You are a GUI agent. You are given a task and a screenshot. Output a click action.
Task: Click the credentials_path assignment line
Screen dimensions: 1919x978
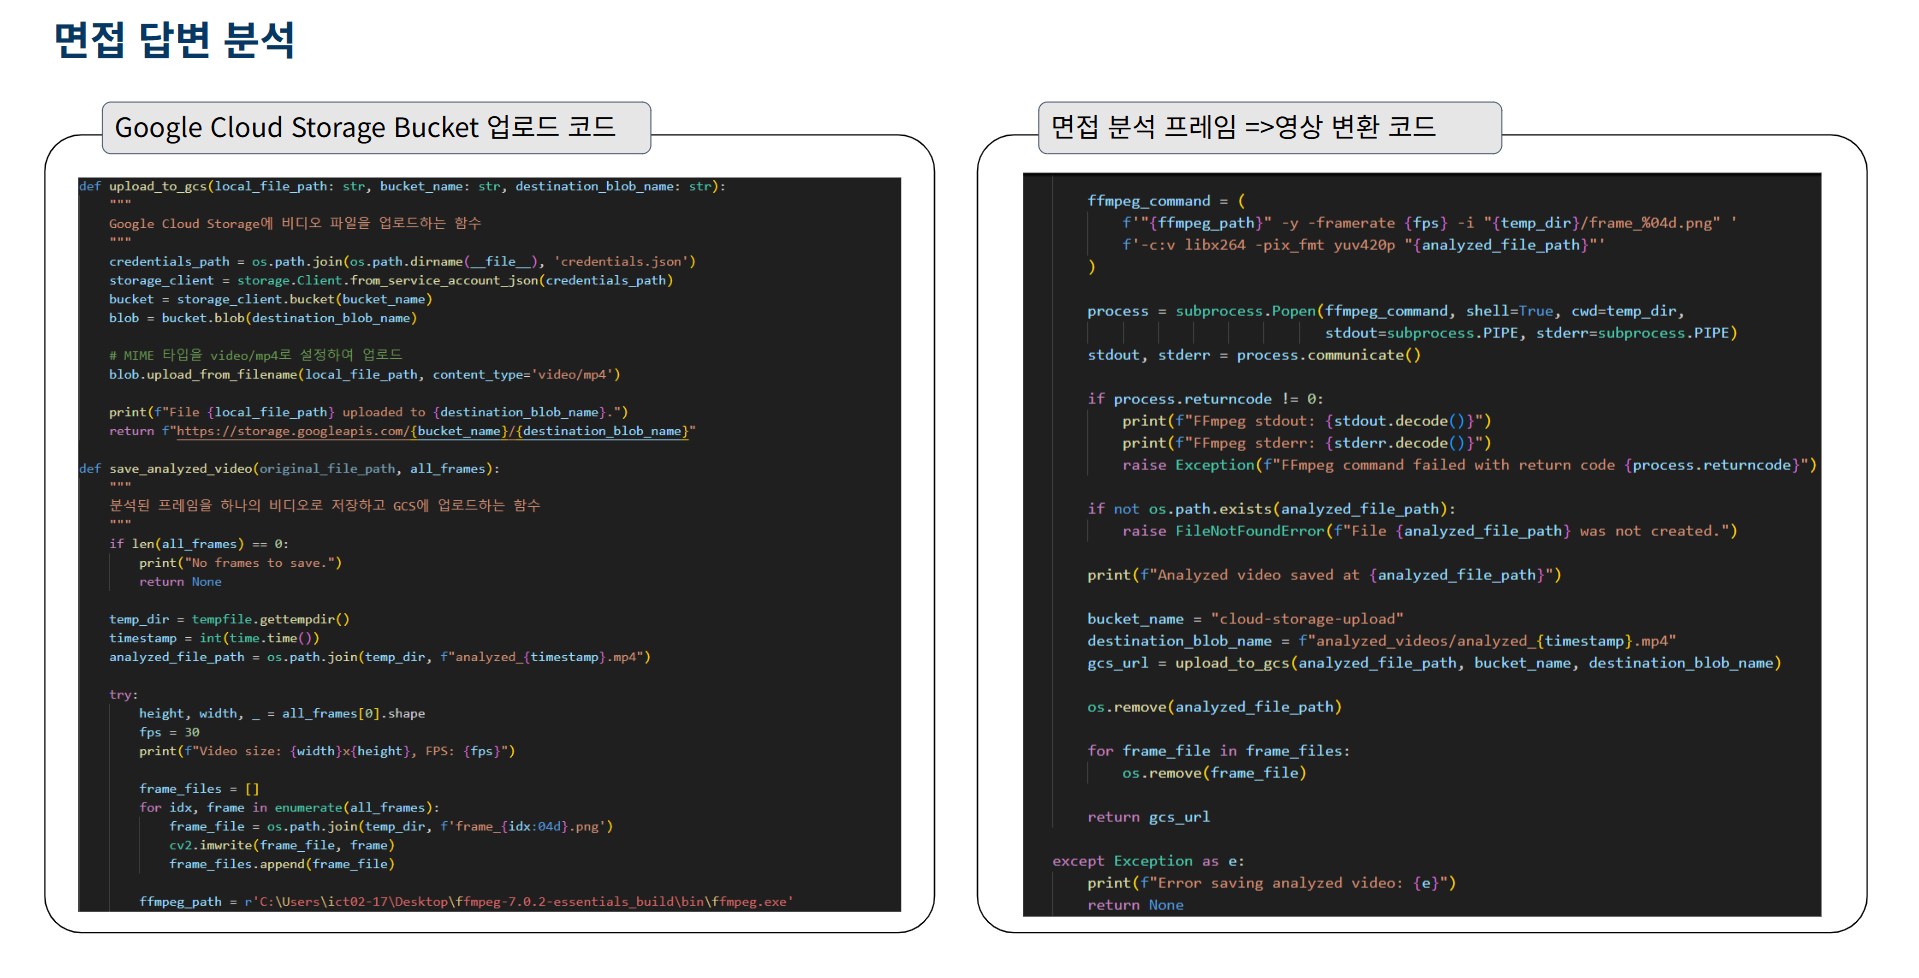pyautogui.click(x=401, y=261)
